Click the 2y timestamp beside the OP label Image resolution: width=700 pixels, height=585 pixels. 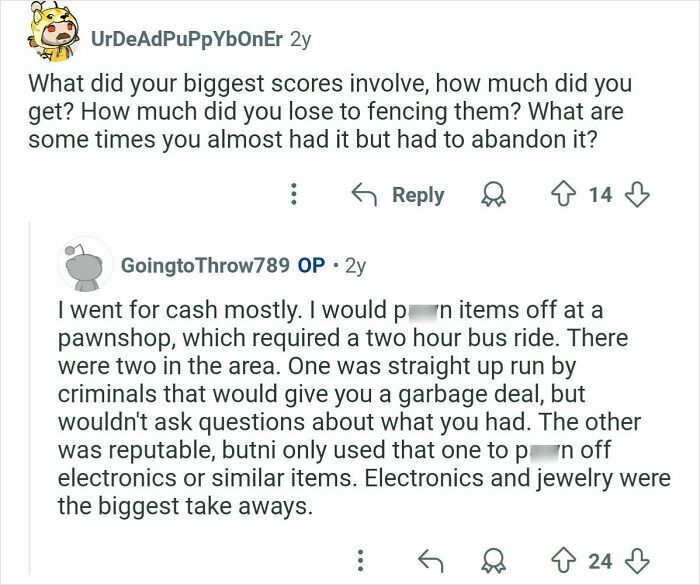(354, 266)
